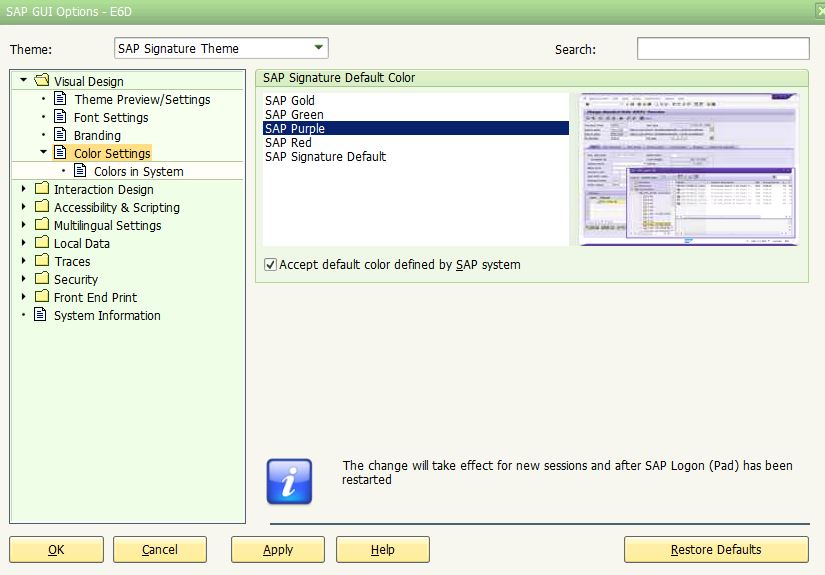
Task: Select the Visual Design label
Action: point(88,82)
